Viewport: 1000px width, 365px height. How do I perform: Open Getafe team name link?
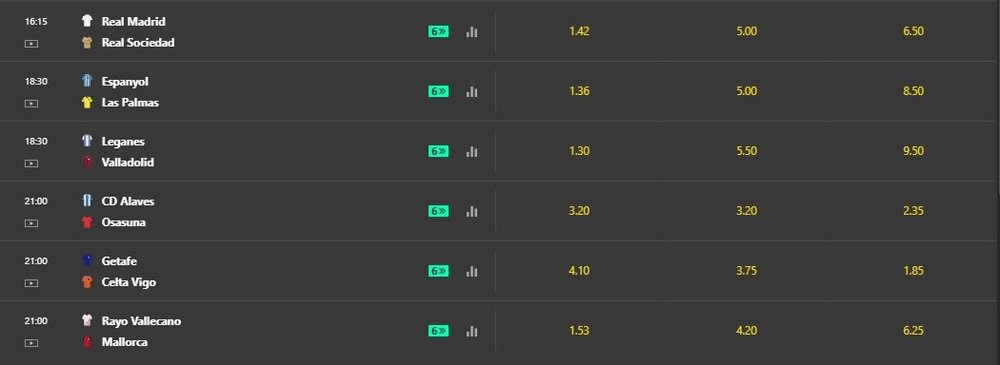point(119,261)
